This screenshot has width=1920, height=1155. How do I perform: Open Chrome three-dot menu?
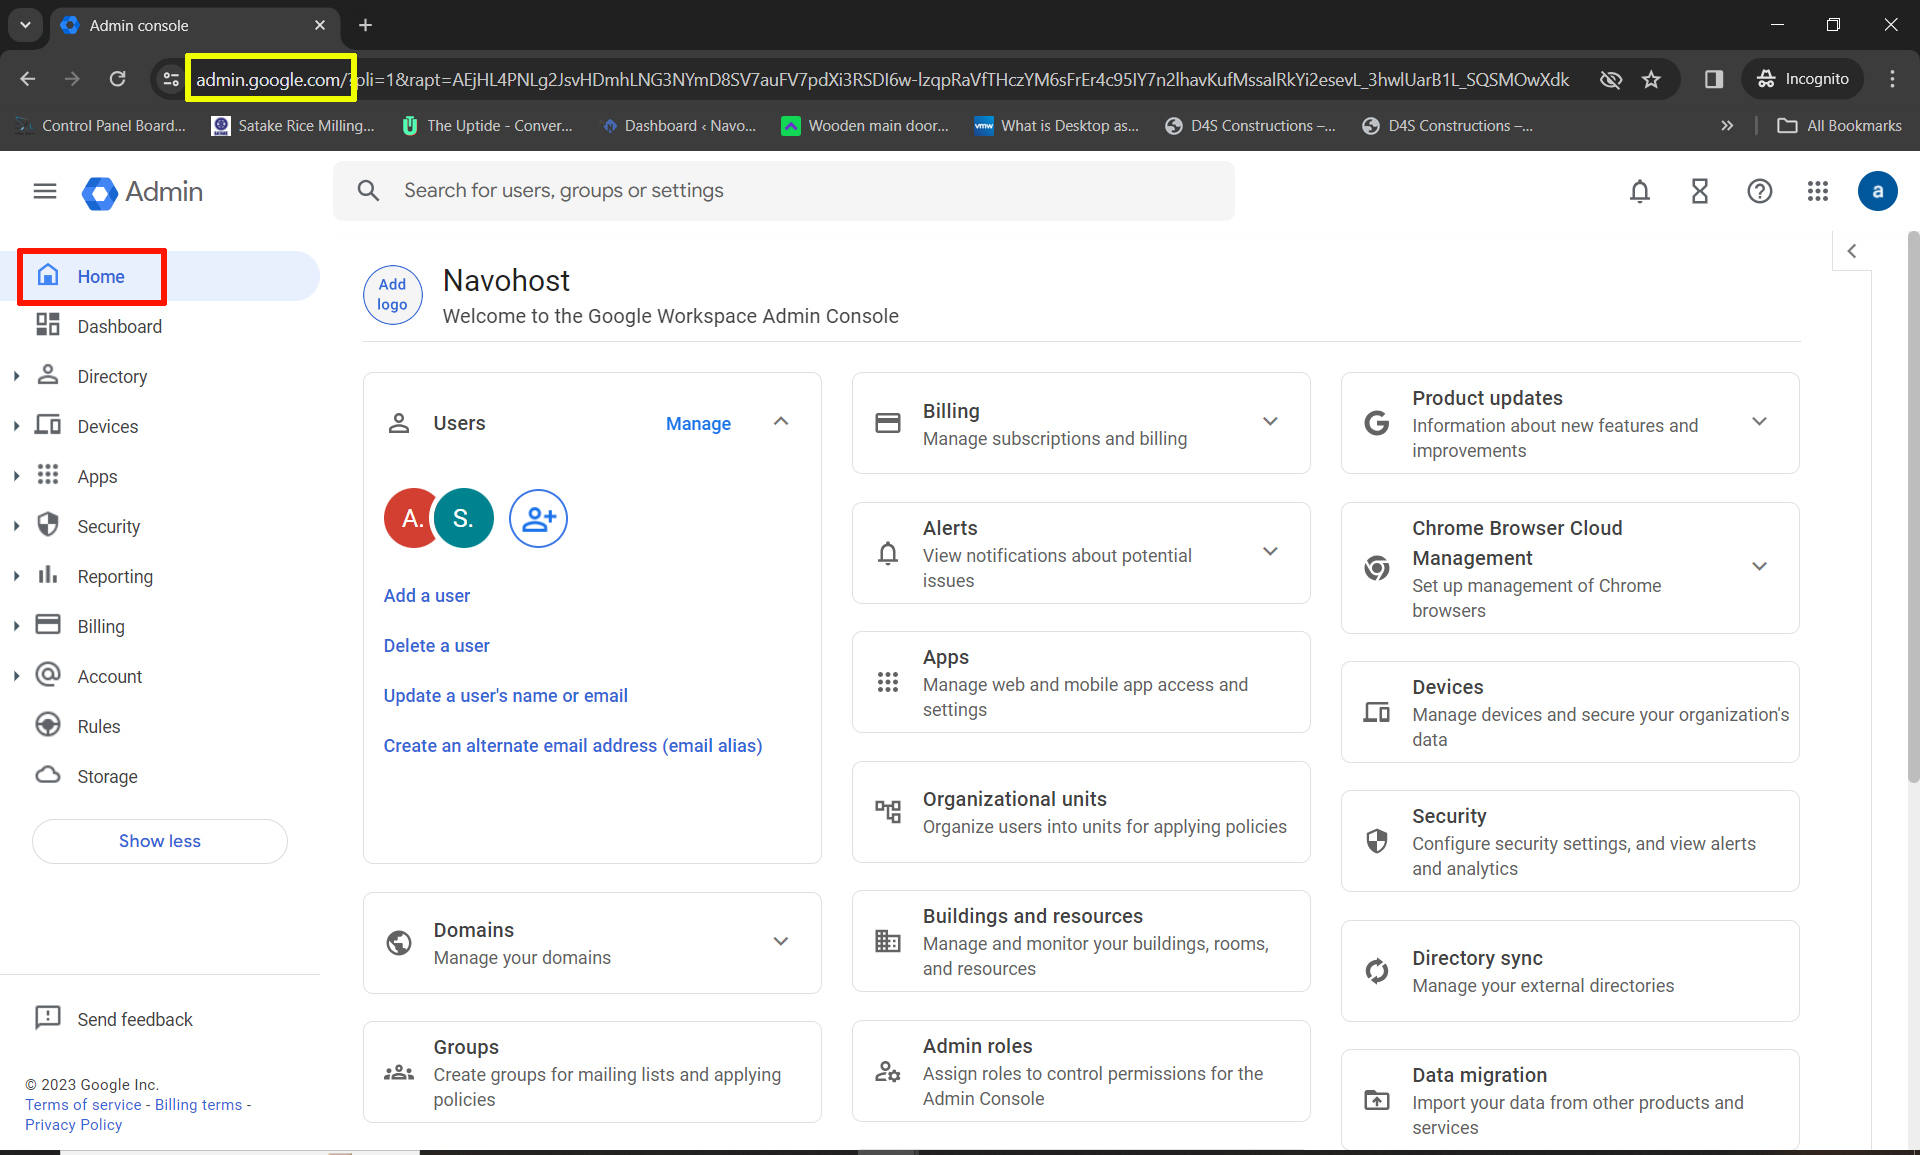(1892, 79)
